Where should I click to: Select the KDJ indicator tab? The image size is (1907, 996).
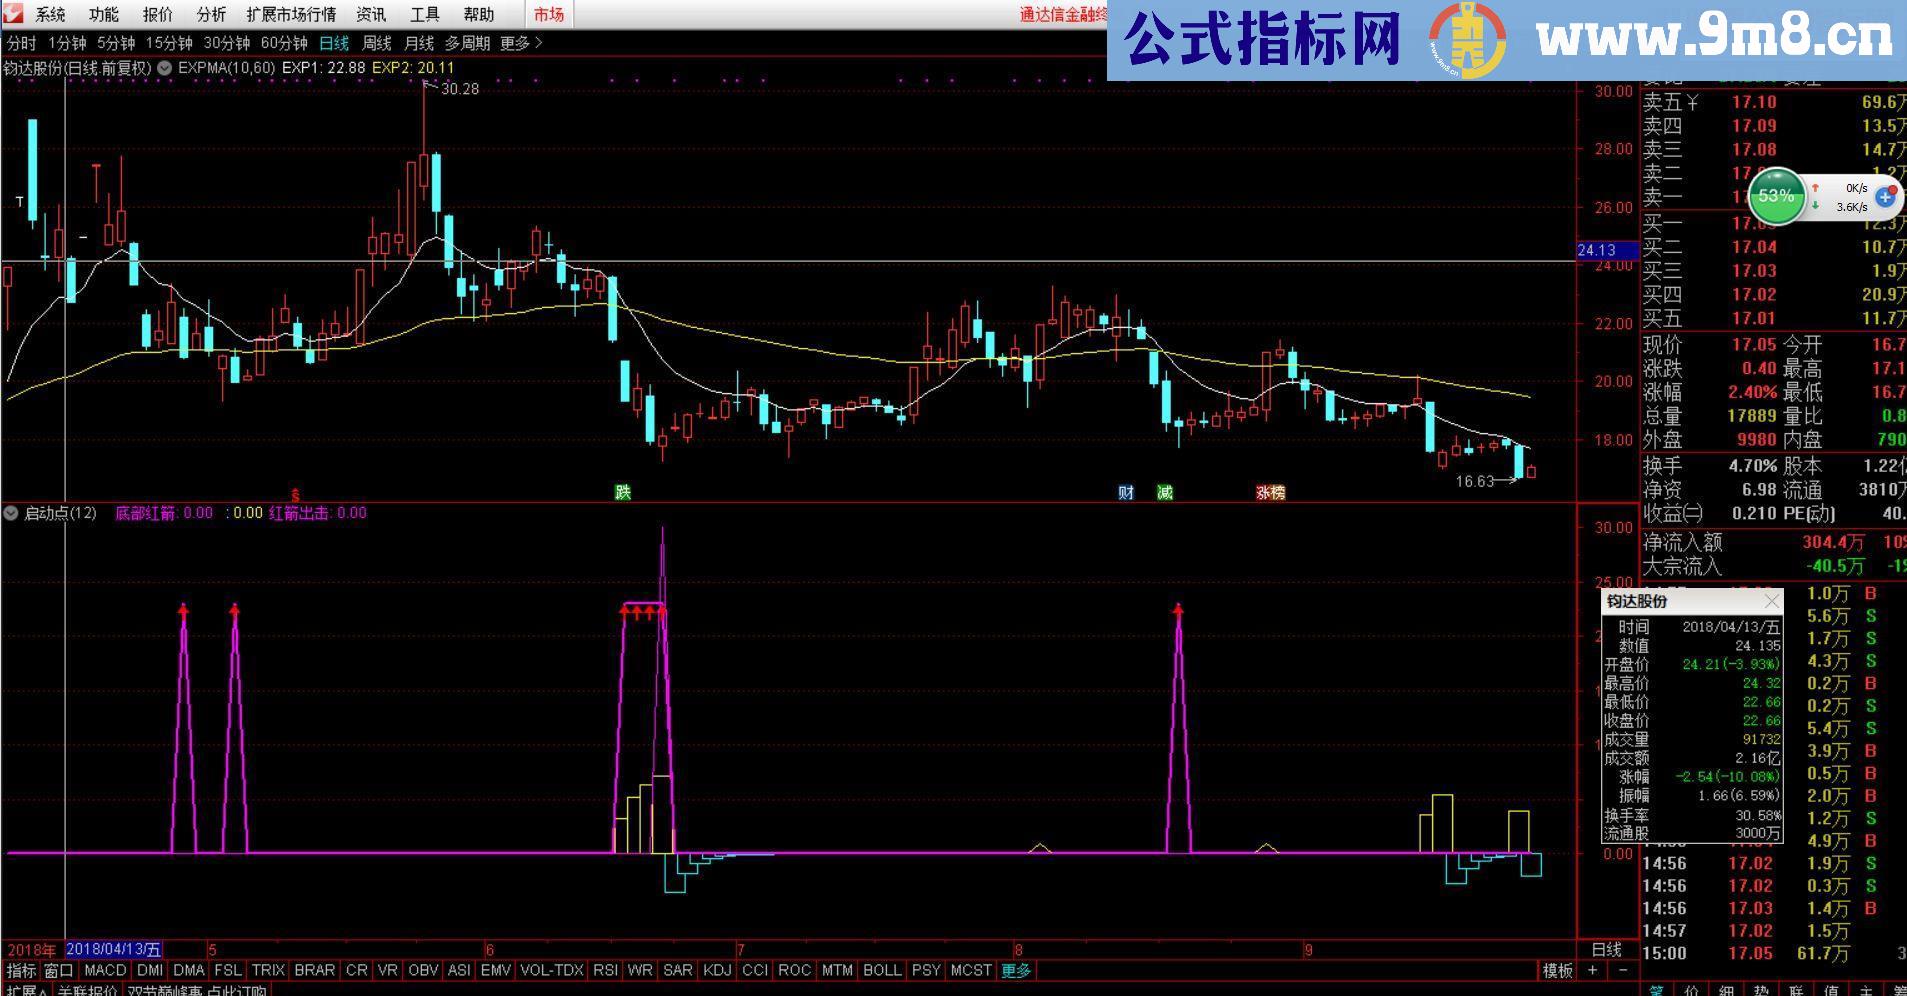coord(718,969)
